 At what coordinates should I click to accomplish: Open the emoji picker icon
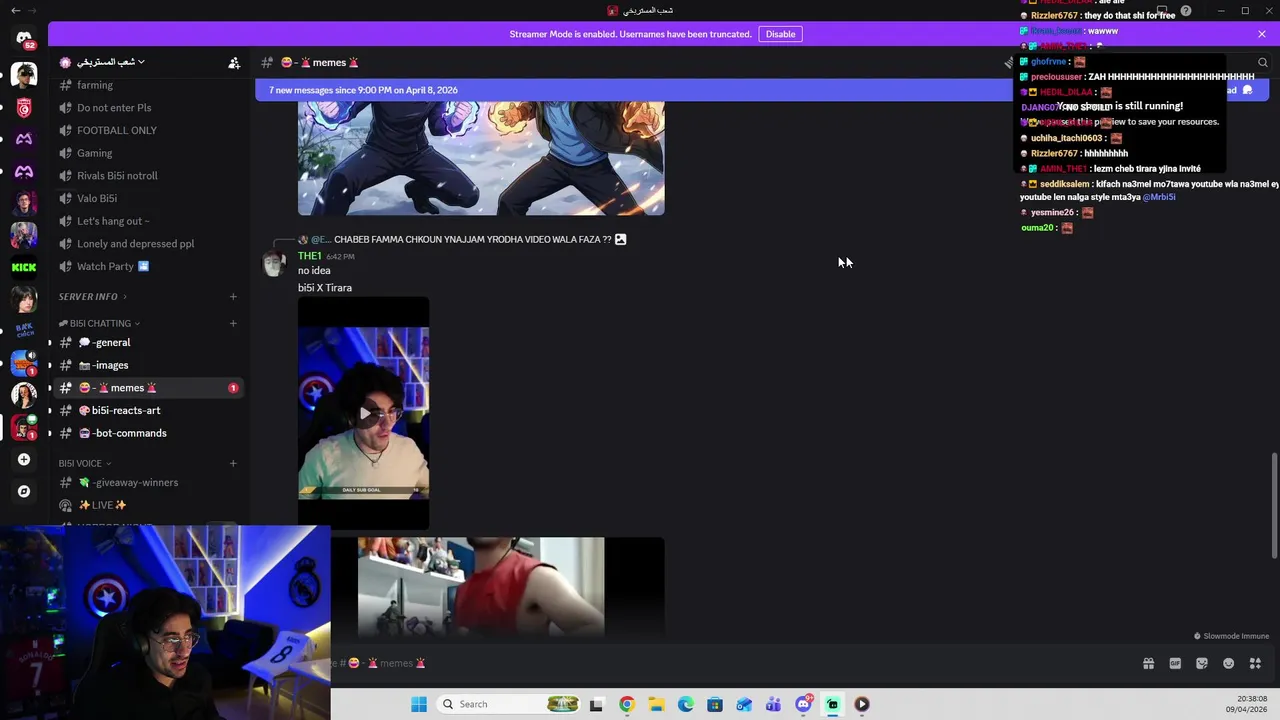pyautogui.click(x=1229, y=663)
